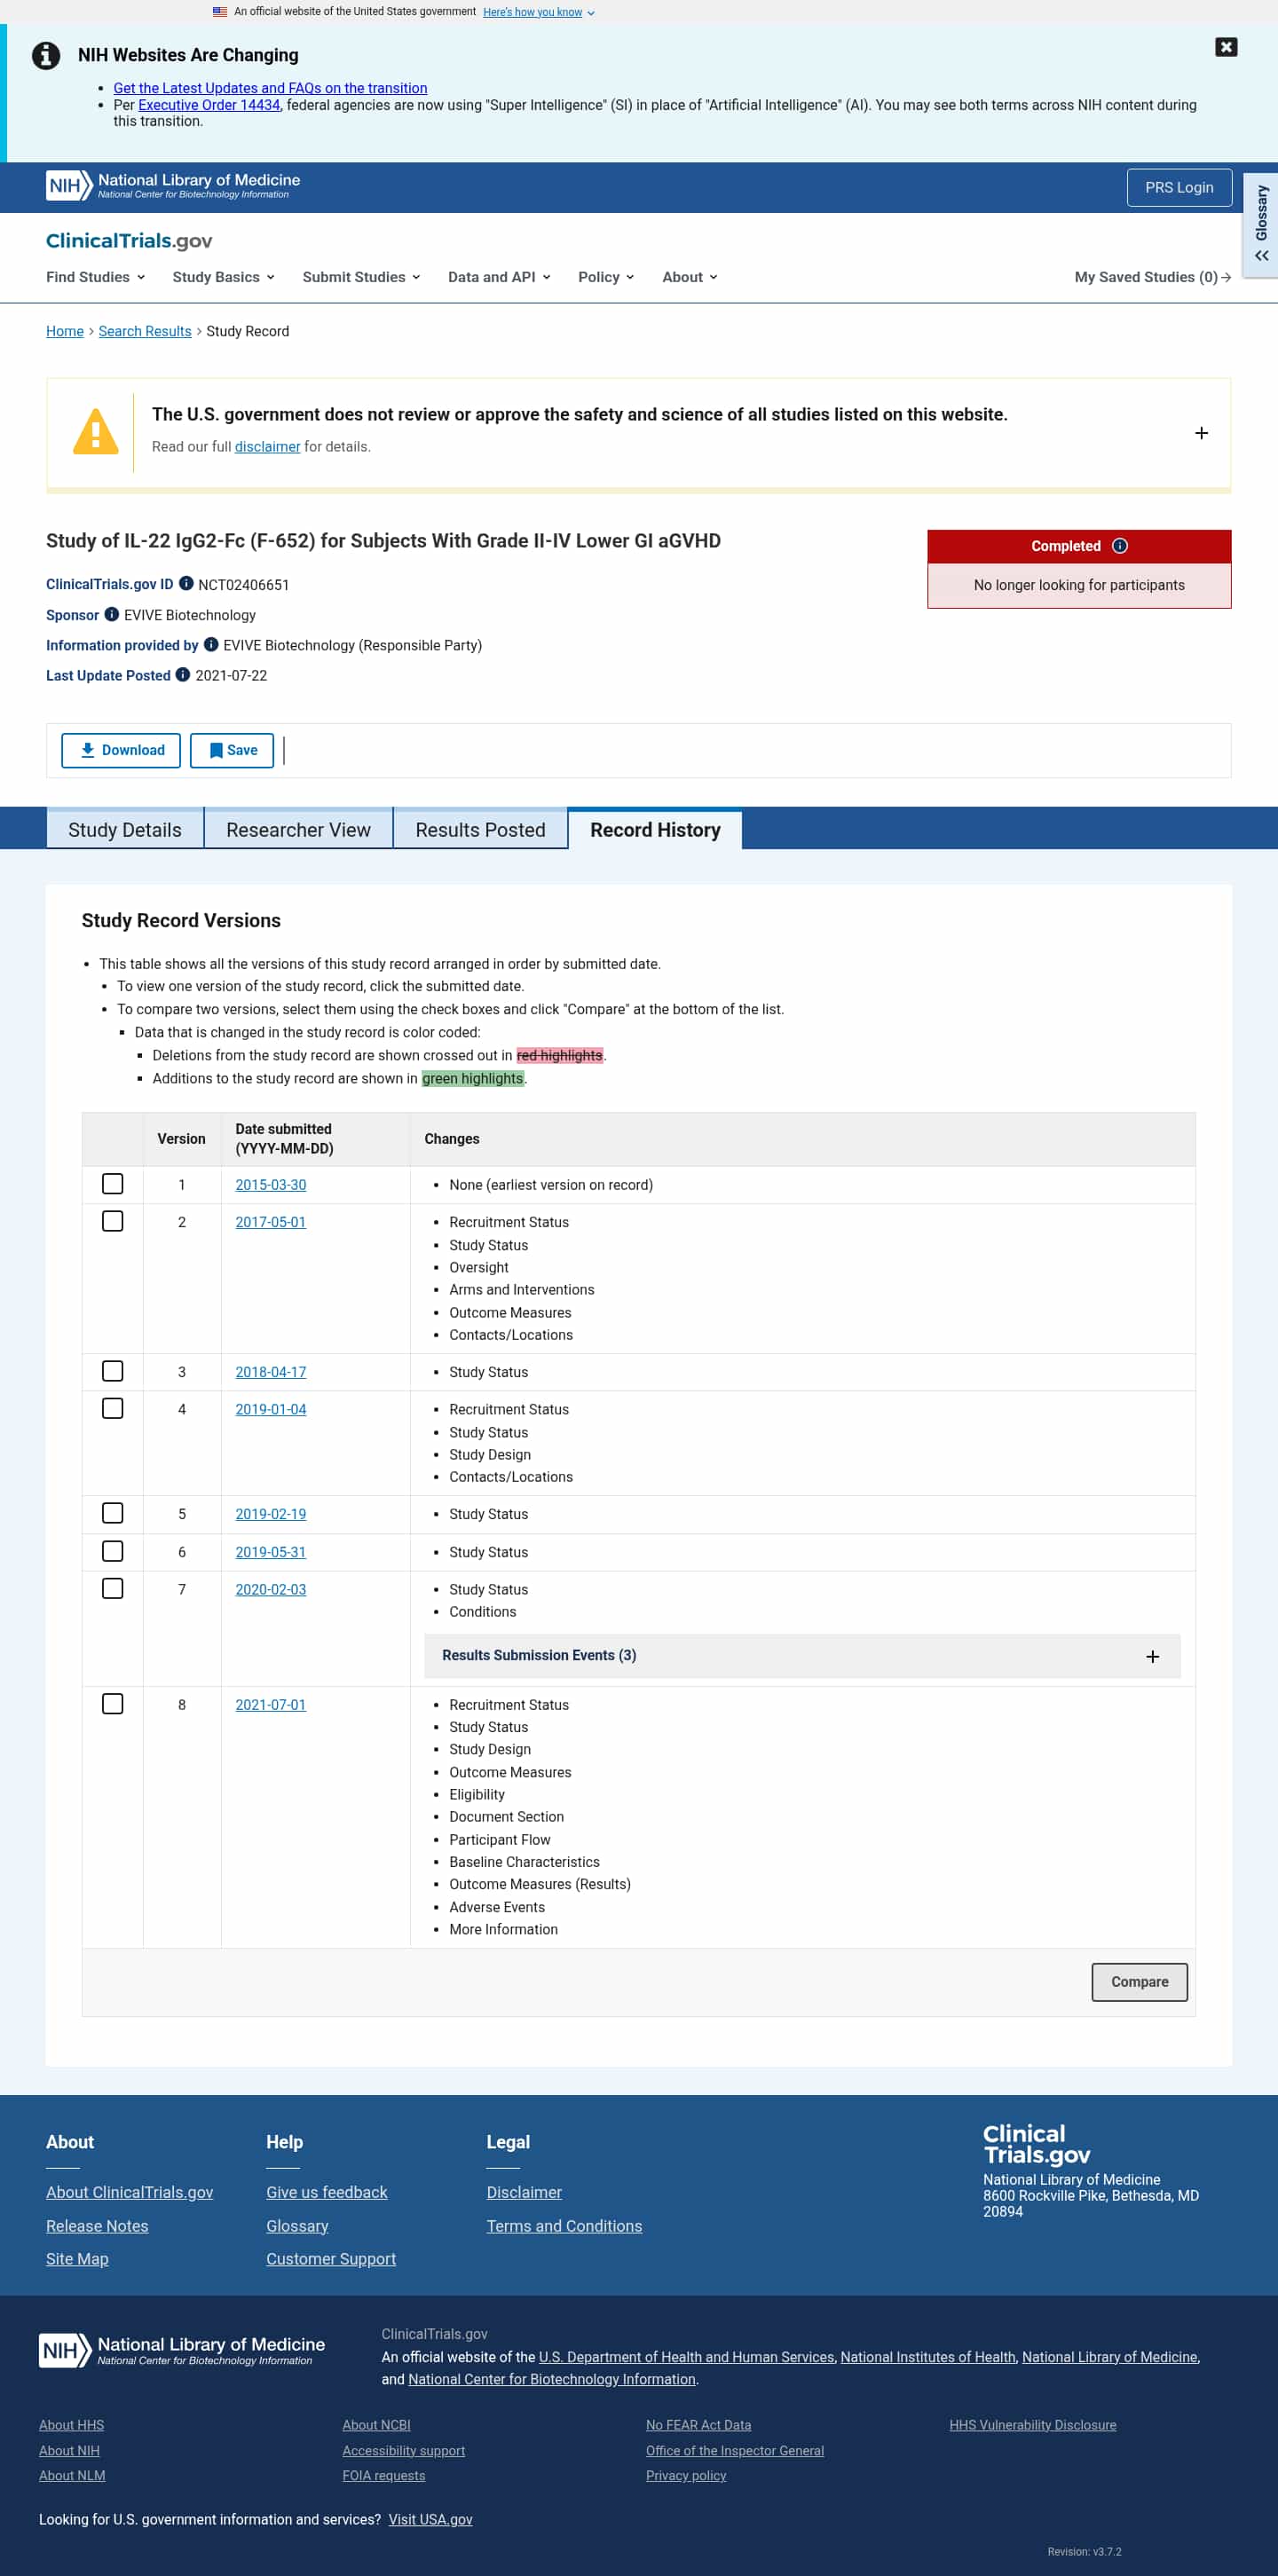Select version 8 checkbox dated 2021-07-01
1278x2576 pixels.
point(113,1703)
